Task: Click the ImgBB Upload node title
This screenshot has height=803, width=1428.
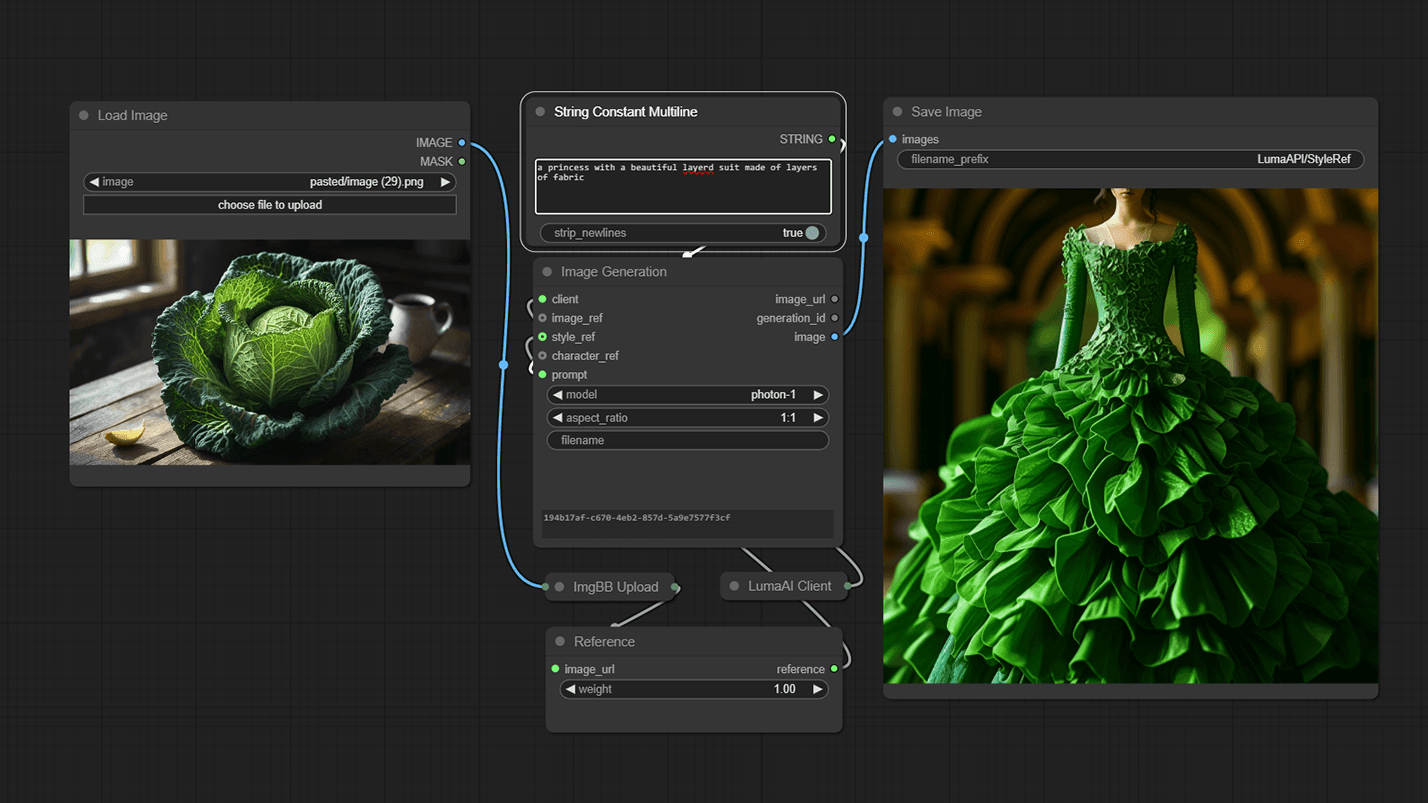Action: click(x=615, y=587)
